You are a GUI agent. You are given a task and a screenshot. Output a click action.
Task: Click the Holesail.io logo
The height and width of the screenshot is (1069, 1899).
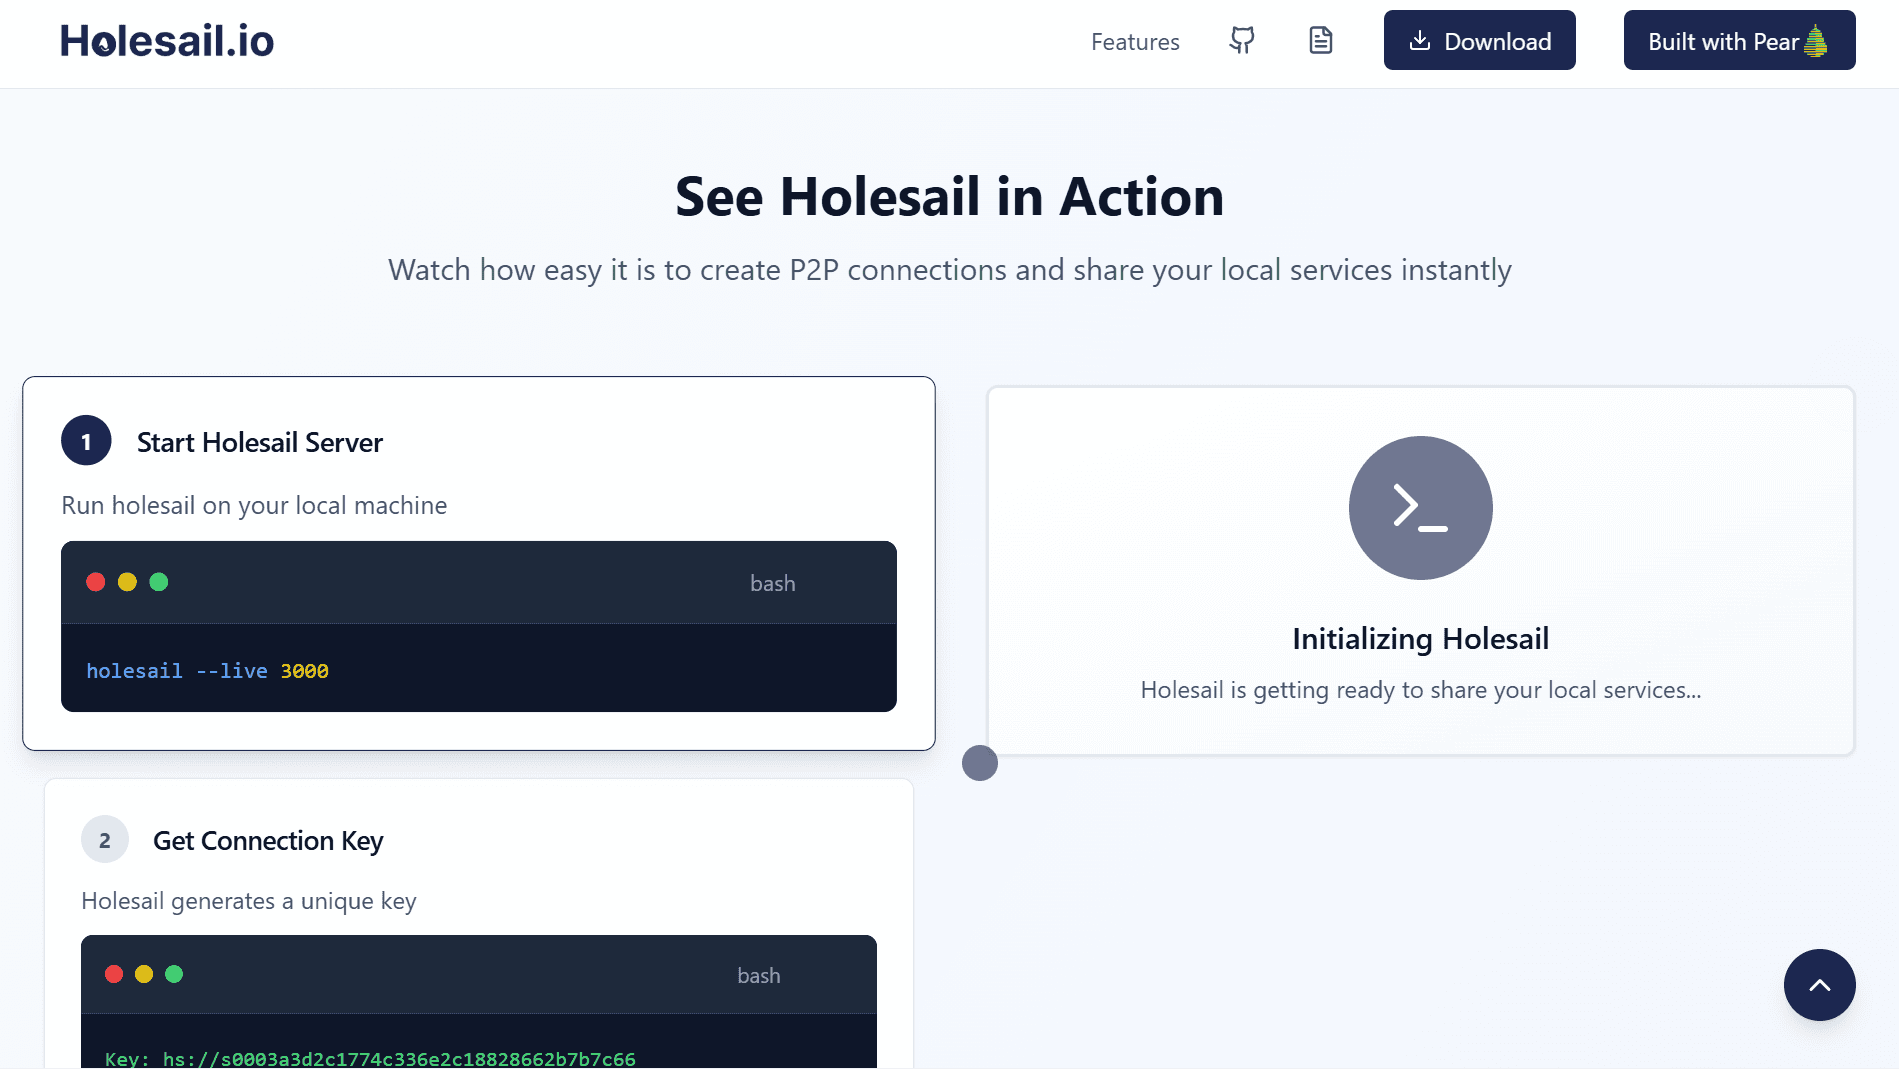[x=167, y=41]
